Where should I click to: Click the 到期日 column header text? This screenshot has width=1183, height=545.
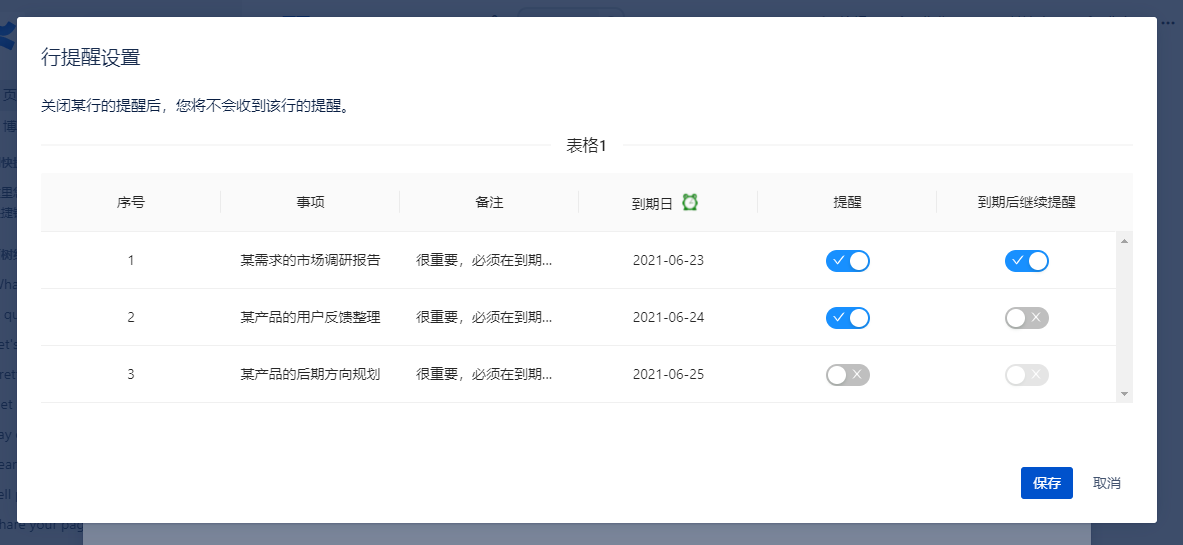(652, 203)
